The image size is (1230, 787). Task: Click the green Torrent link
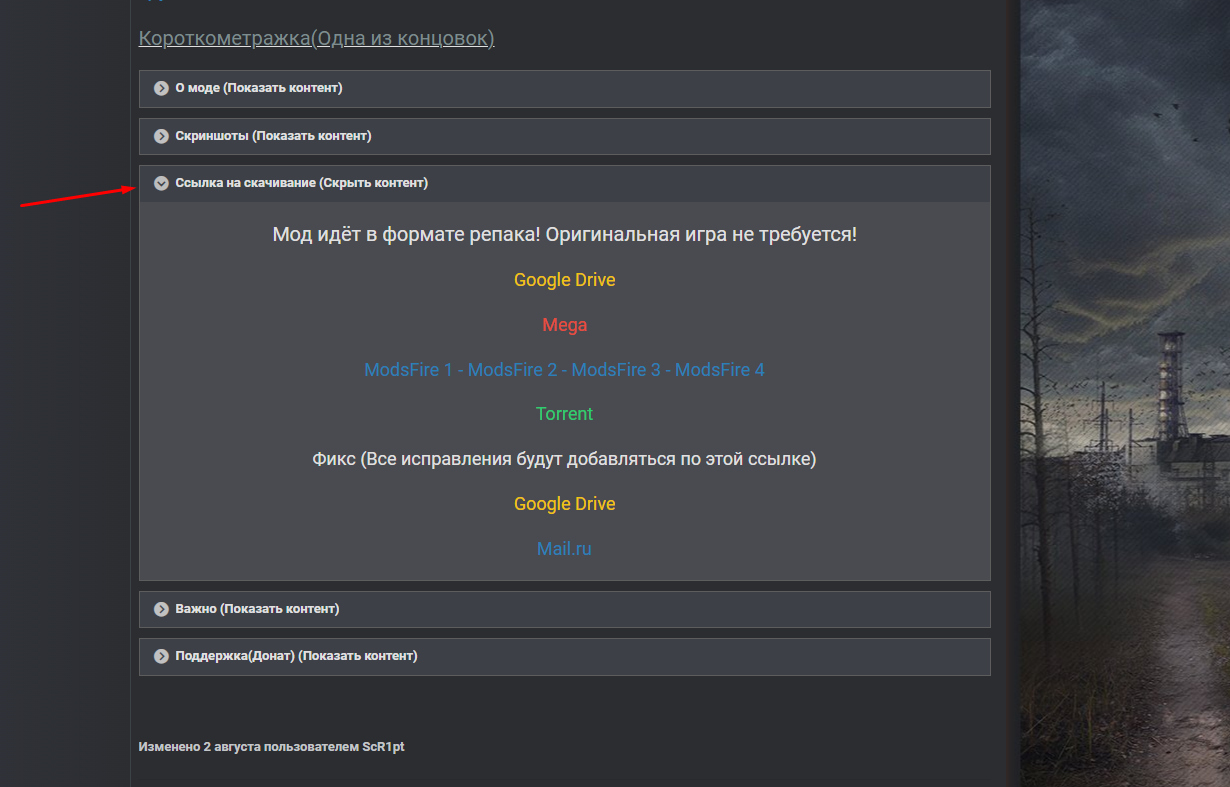pos(564,414)
